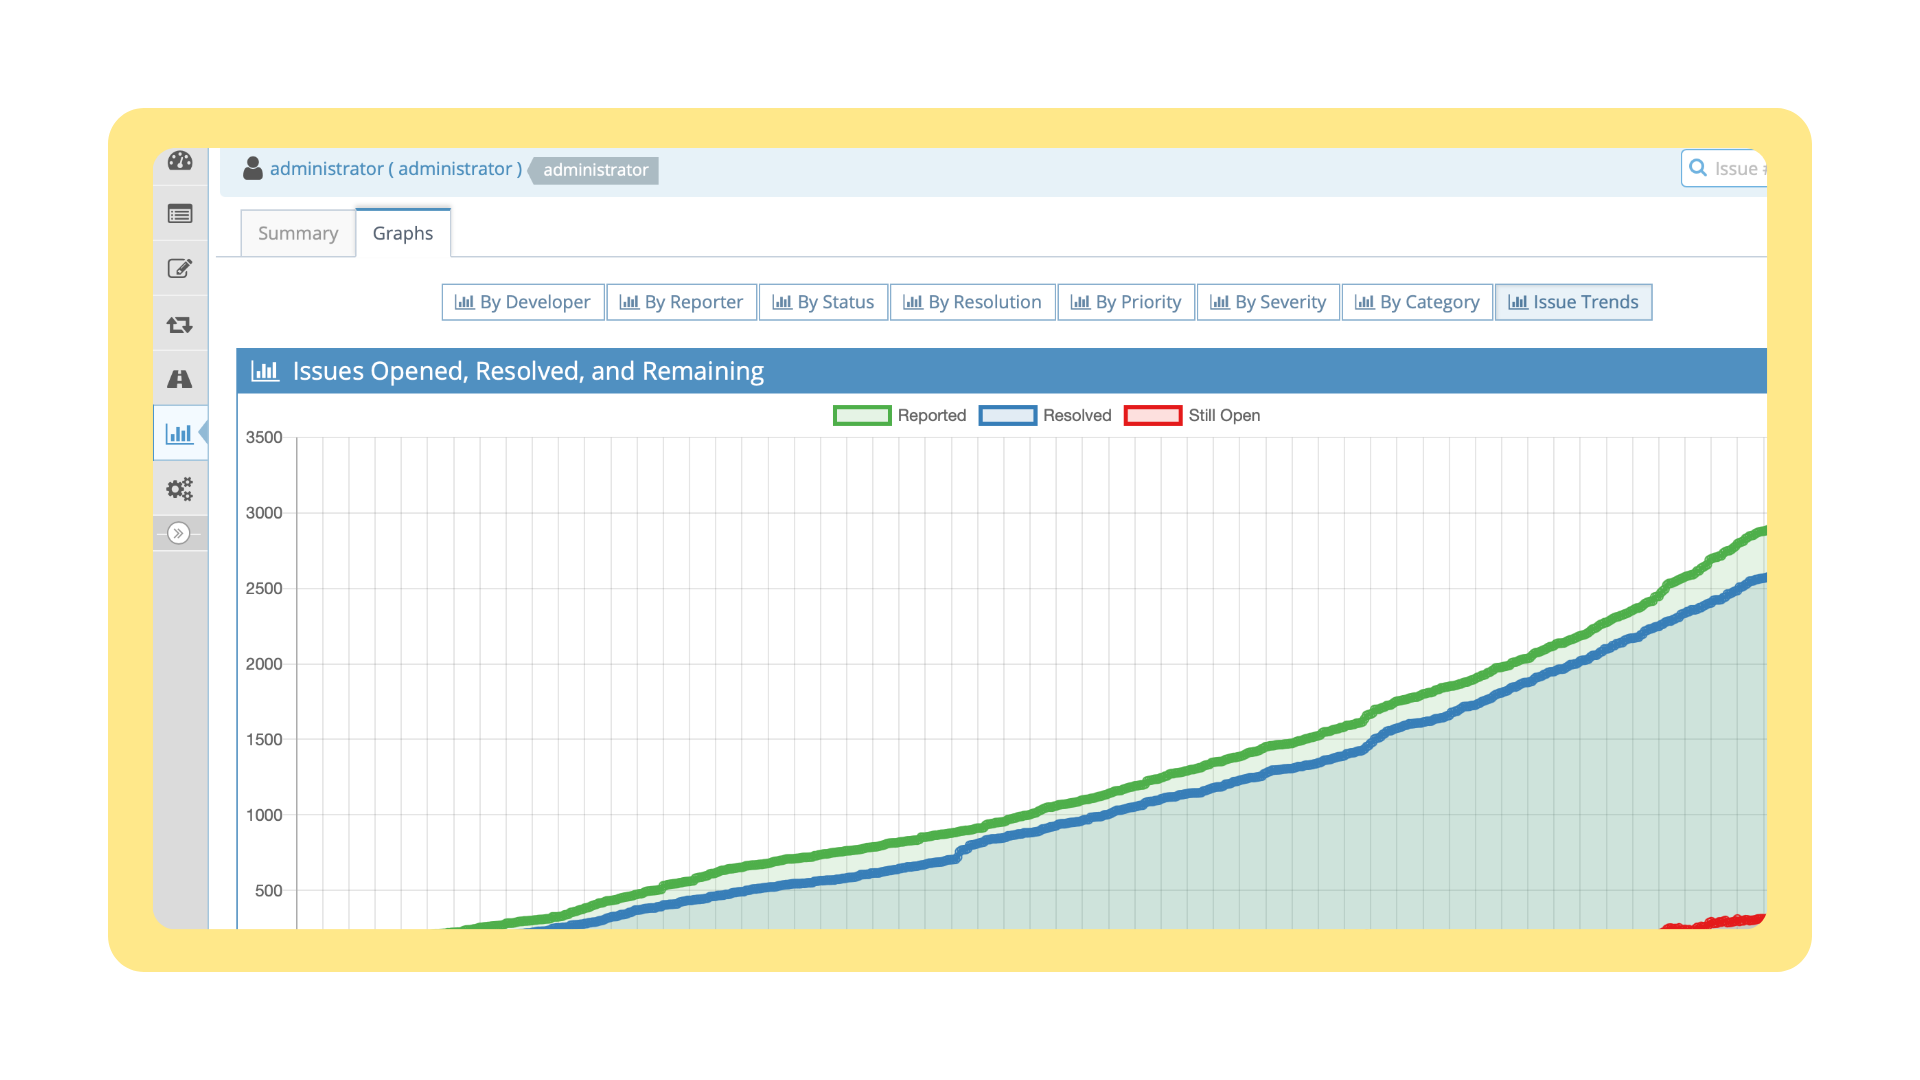Switch to the Graphs tab
The width and height of the screenshot is (1920, 1080).
[403, 232]
